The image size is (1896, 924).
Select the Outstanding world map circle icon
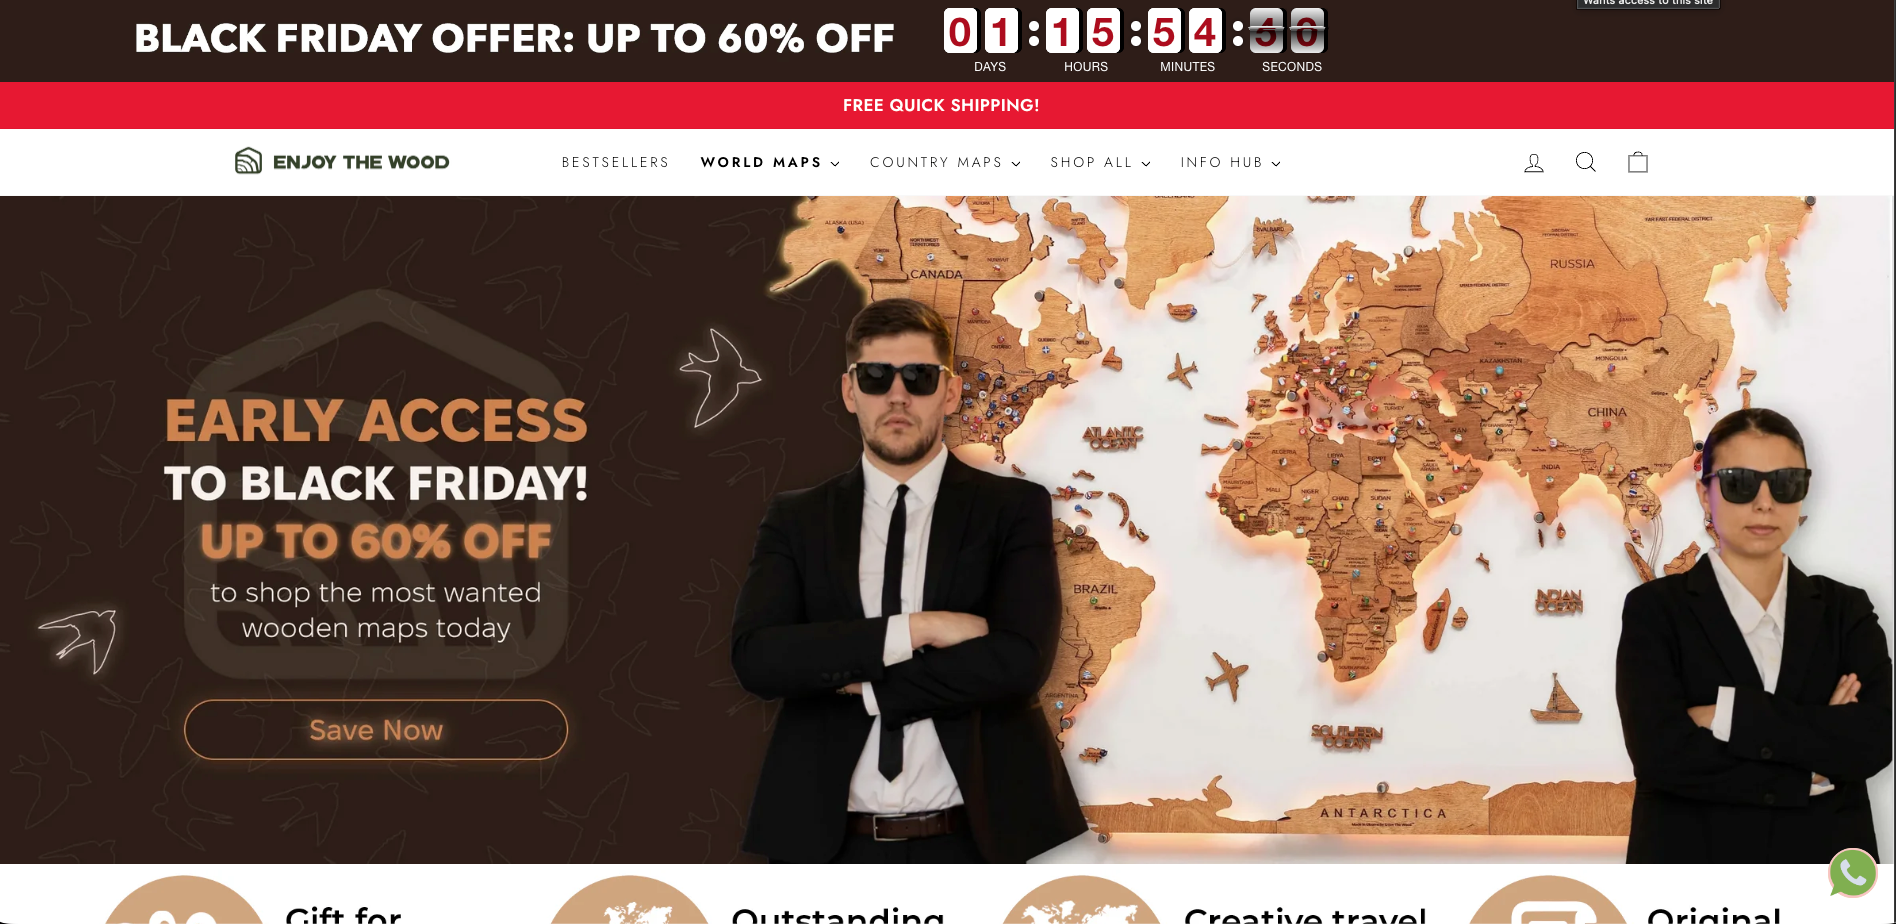(x=629, y=900)
